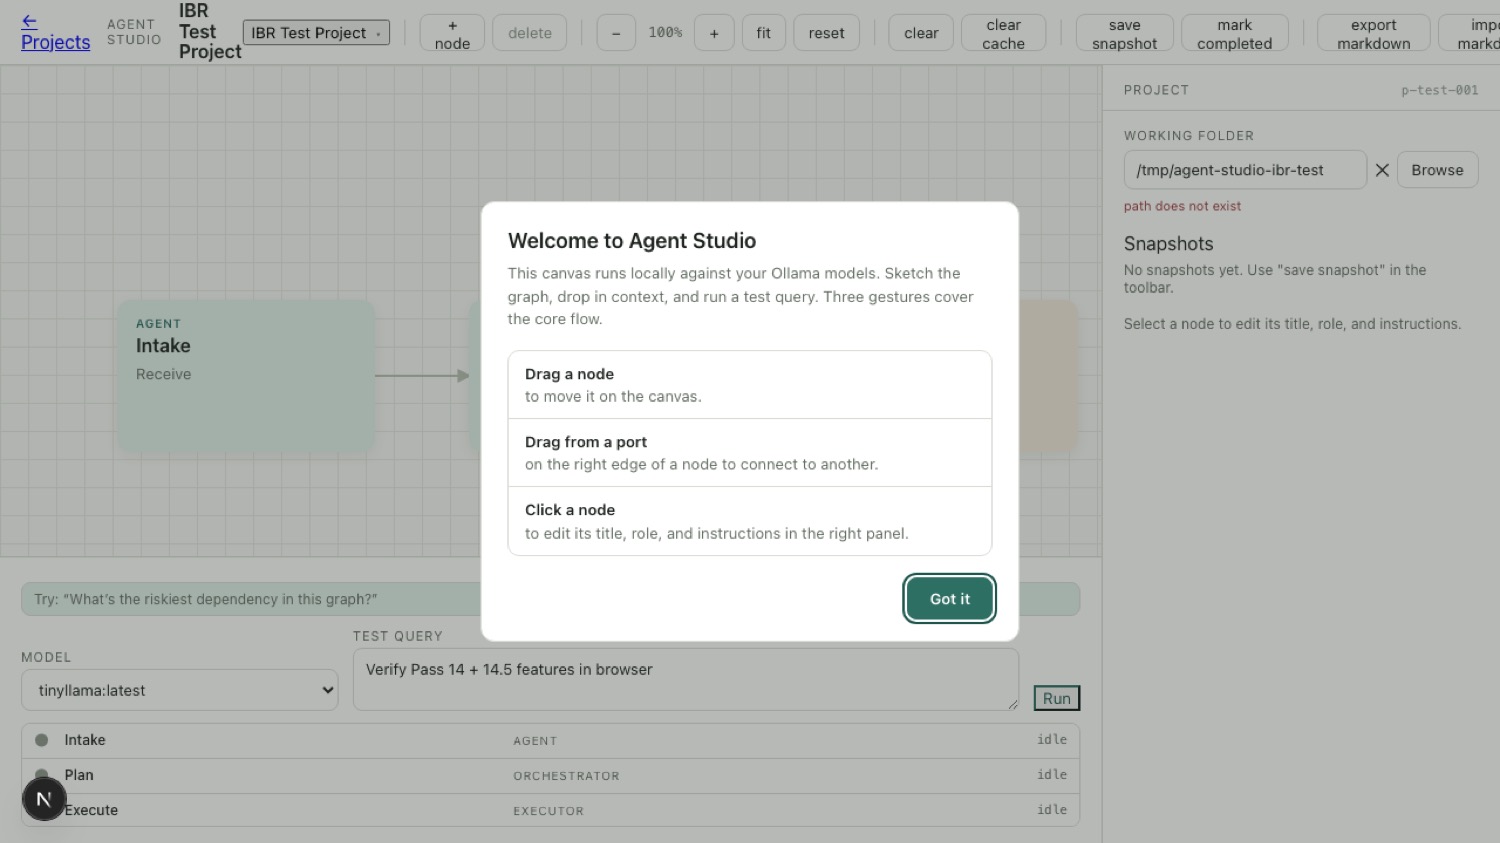The height and width of the screenshot is (843, 1500).
Task: Click the 'Drag from a port' tip
Action: coord(749,453)
